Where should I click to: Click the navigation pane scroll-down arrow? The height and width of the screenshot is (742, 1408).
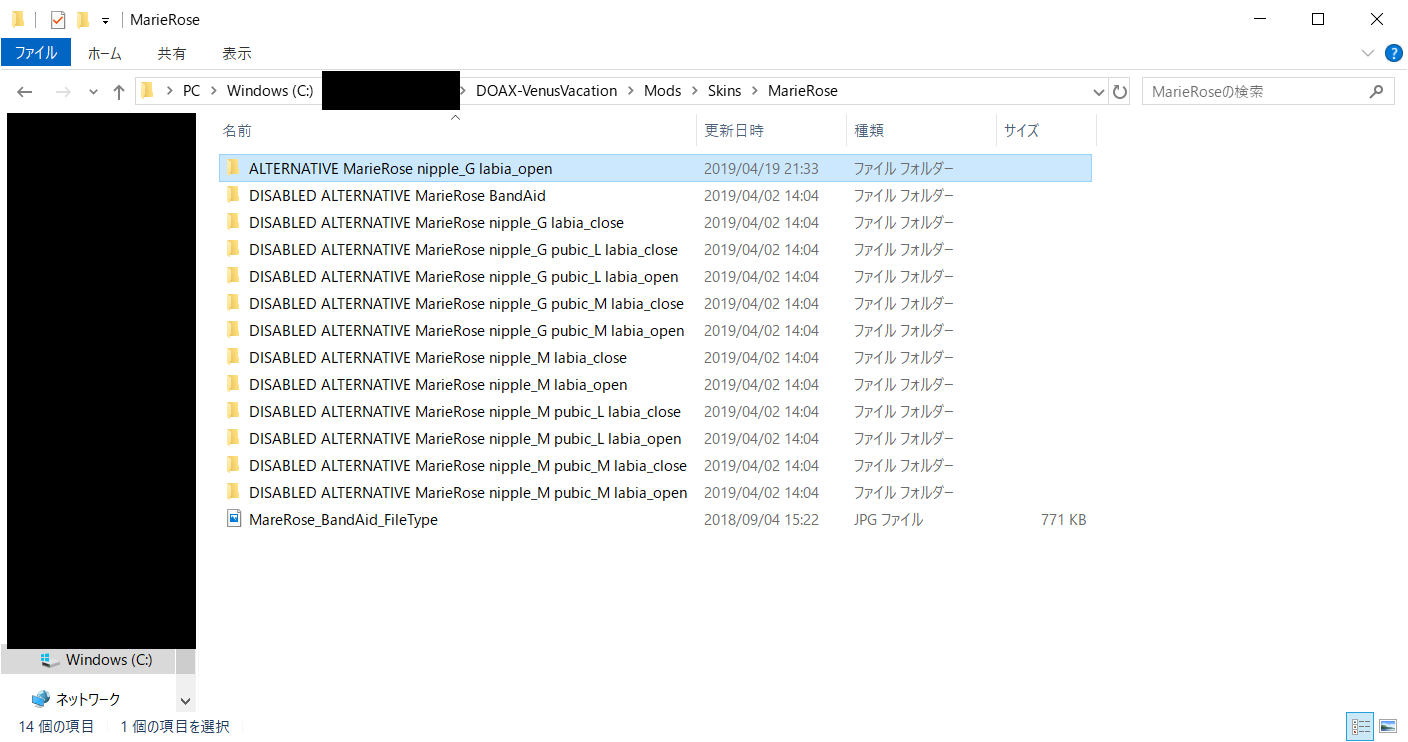185,702
